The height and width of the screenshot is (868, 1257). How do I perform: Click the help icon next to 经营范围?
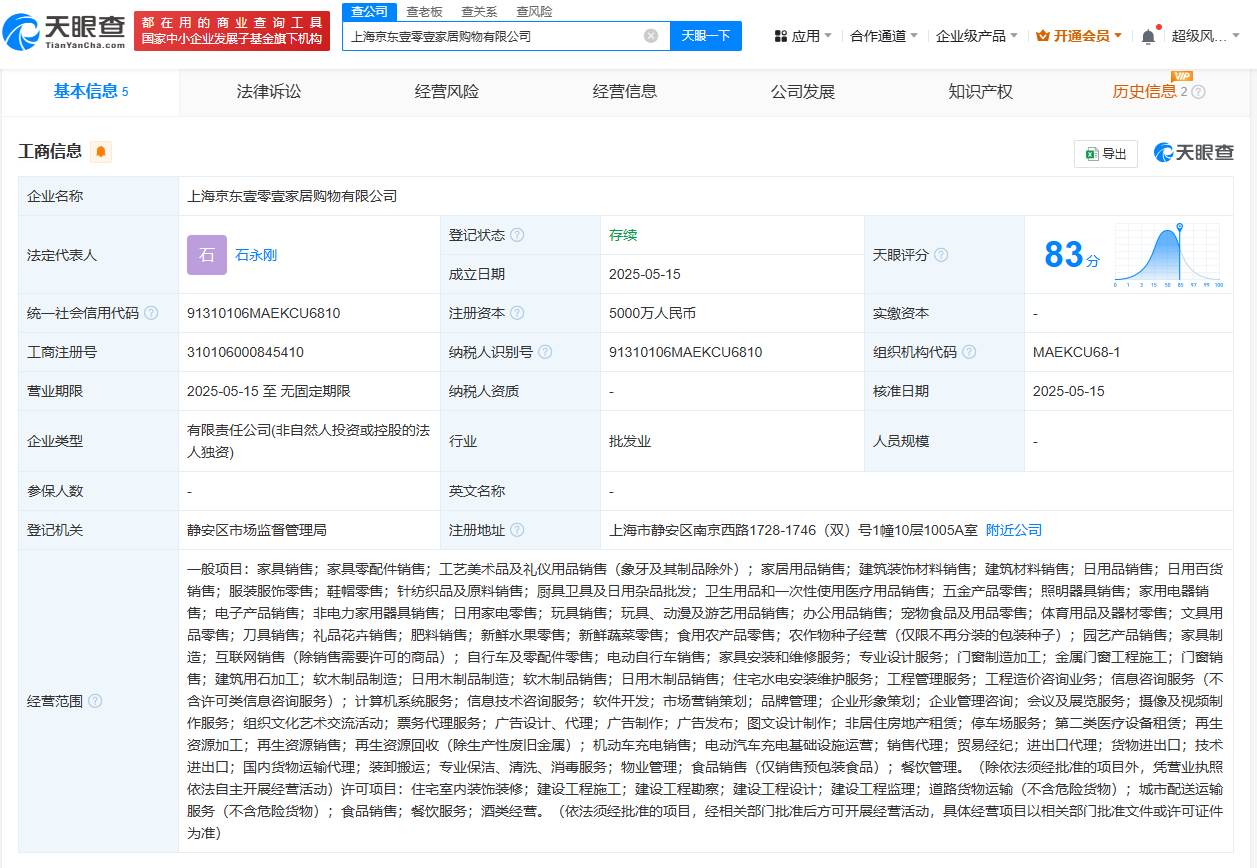tap(94, 700)
